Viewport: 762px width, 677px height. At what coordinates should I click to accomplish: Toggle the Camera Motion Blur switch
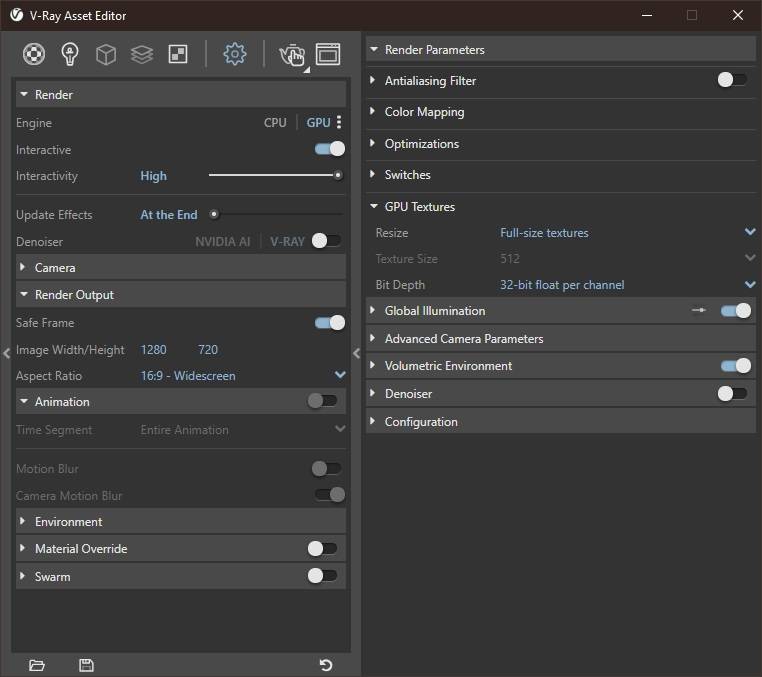pyautogui.click(x=330, y=495)
